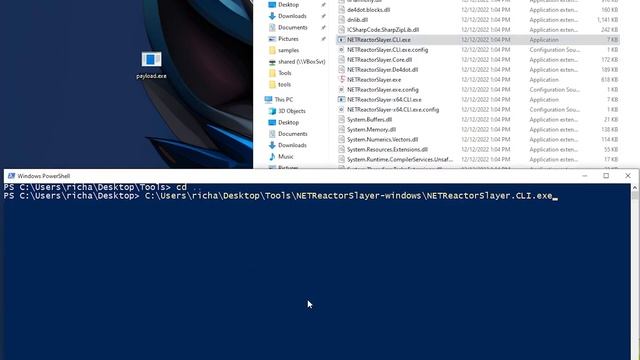The width and height of the screenshot is (640, 360).
Task: Click the gear icon of NETReactorSlayer.exe.config
Action: tap(342, 90)
